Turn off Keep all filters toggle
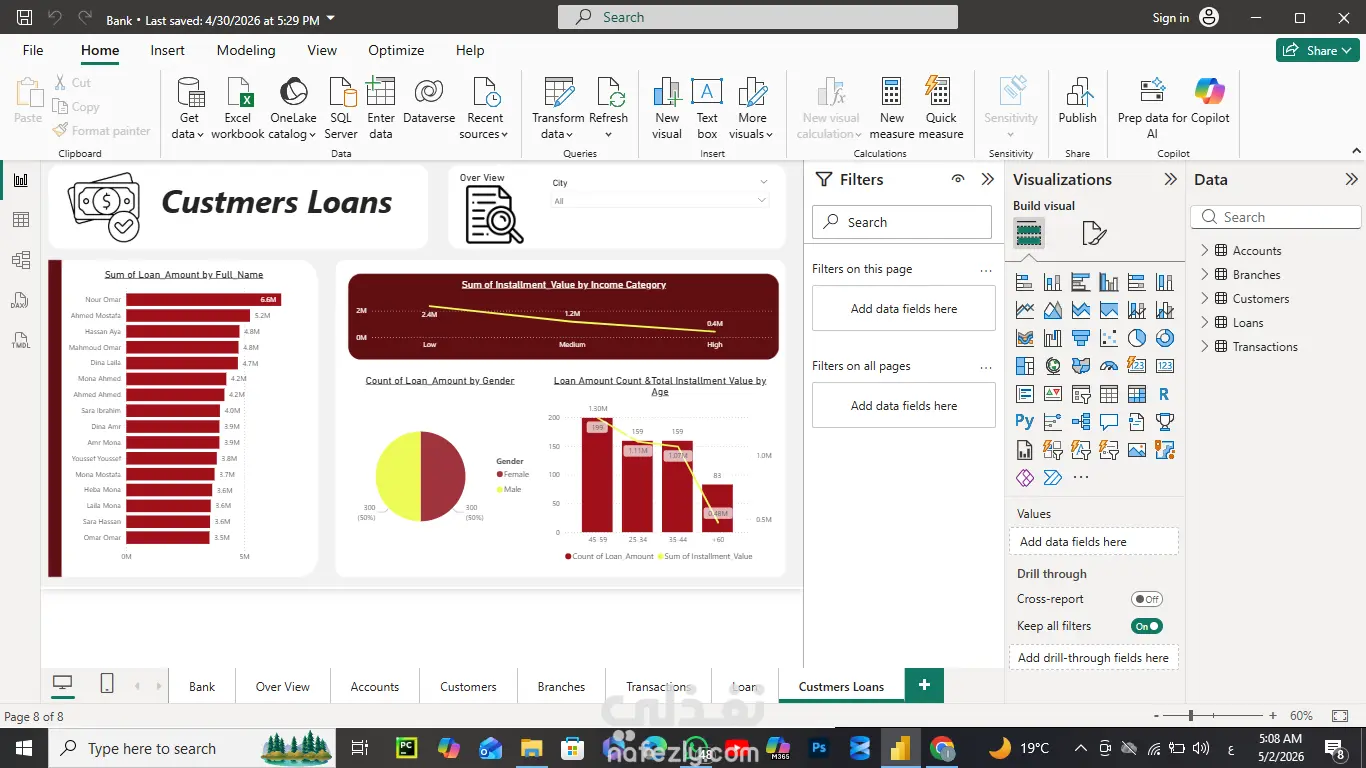This screenshot has width=1366, height=768. [1147, 626]
